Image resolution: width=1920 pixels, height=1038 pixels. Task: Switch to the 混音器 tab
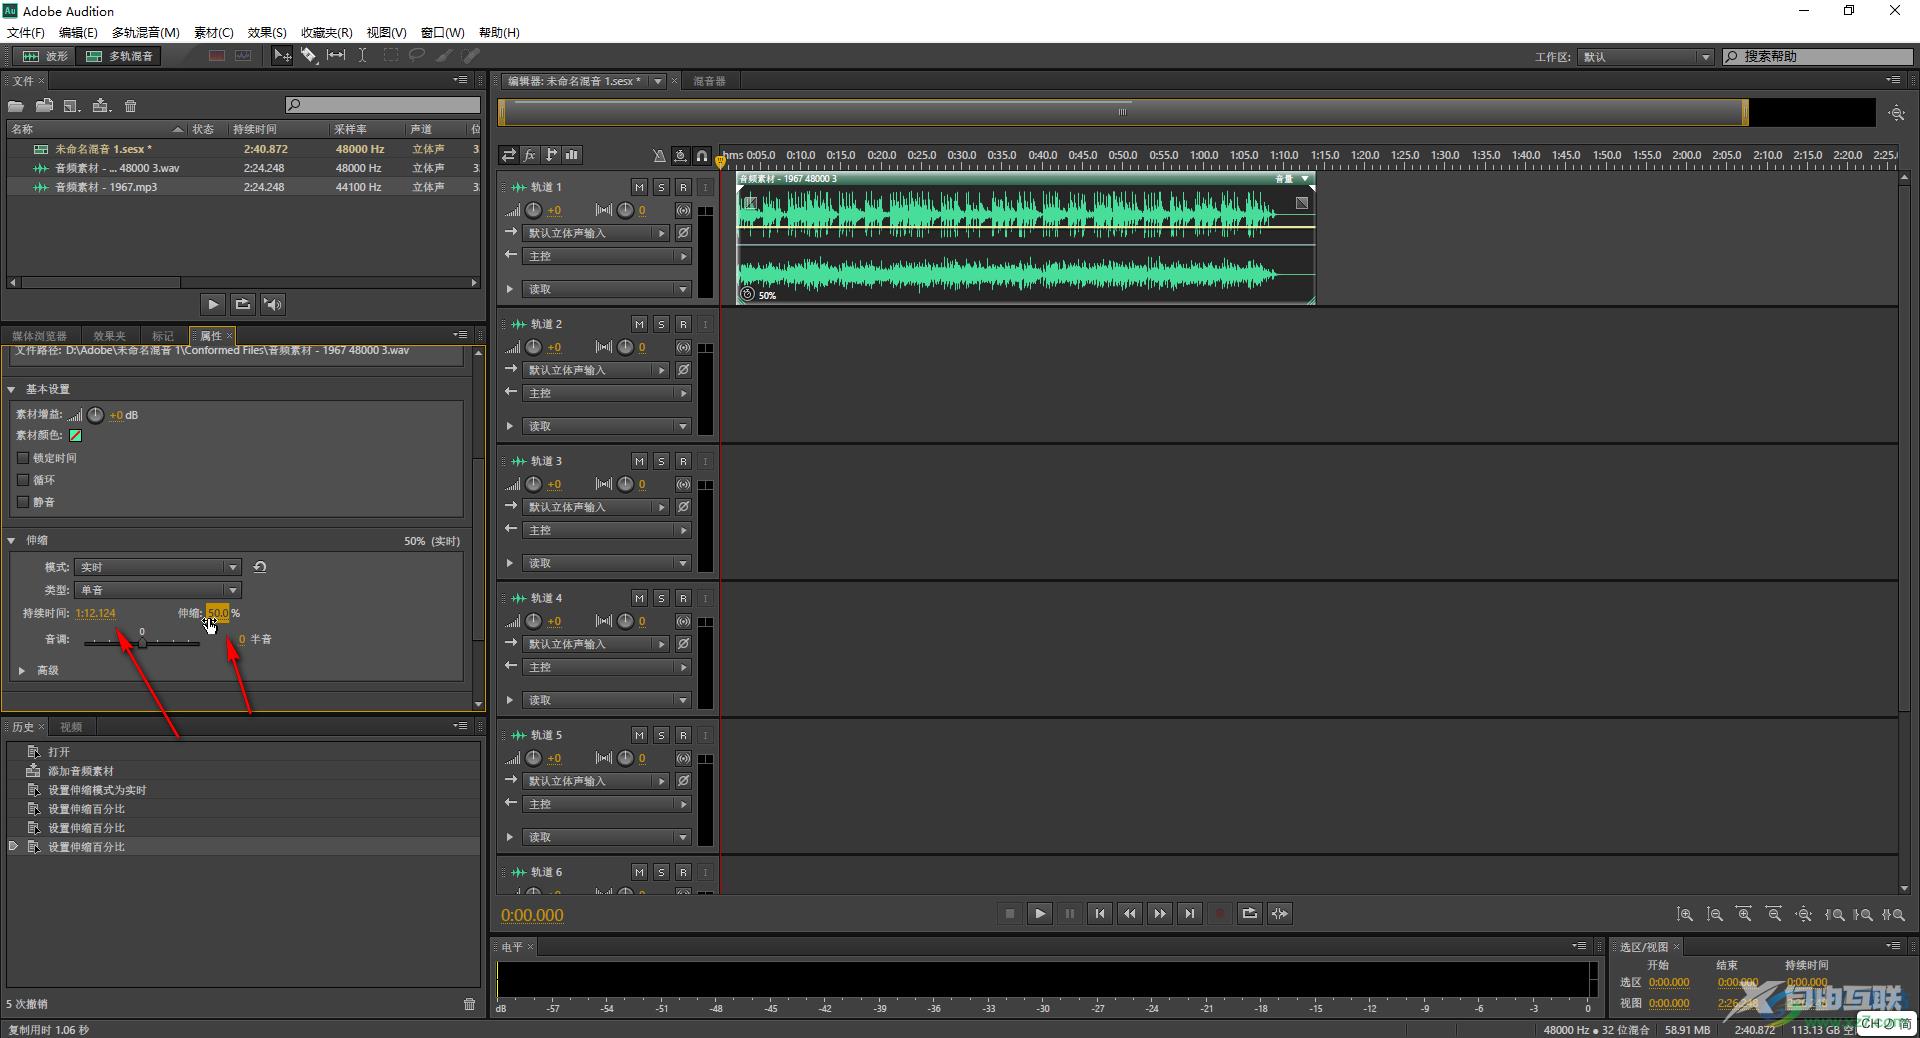(x=709, y=81)
